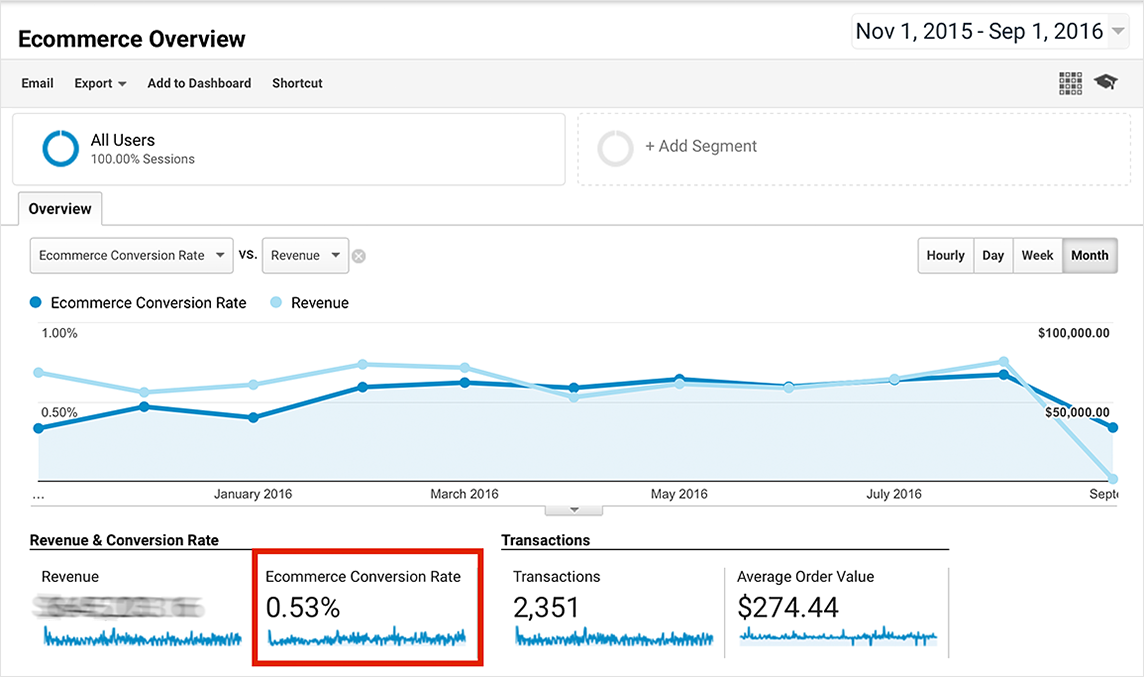Click the Email button
Viewport: 1144px width, 677px height.
38,83
